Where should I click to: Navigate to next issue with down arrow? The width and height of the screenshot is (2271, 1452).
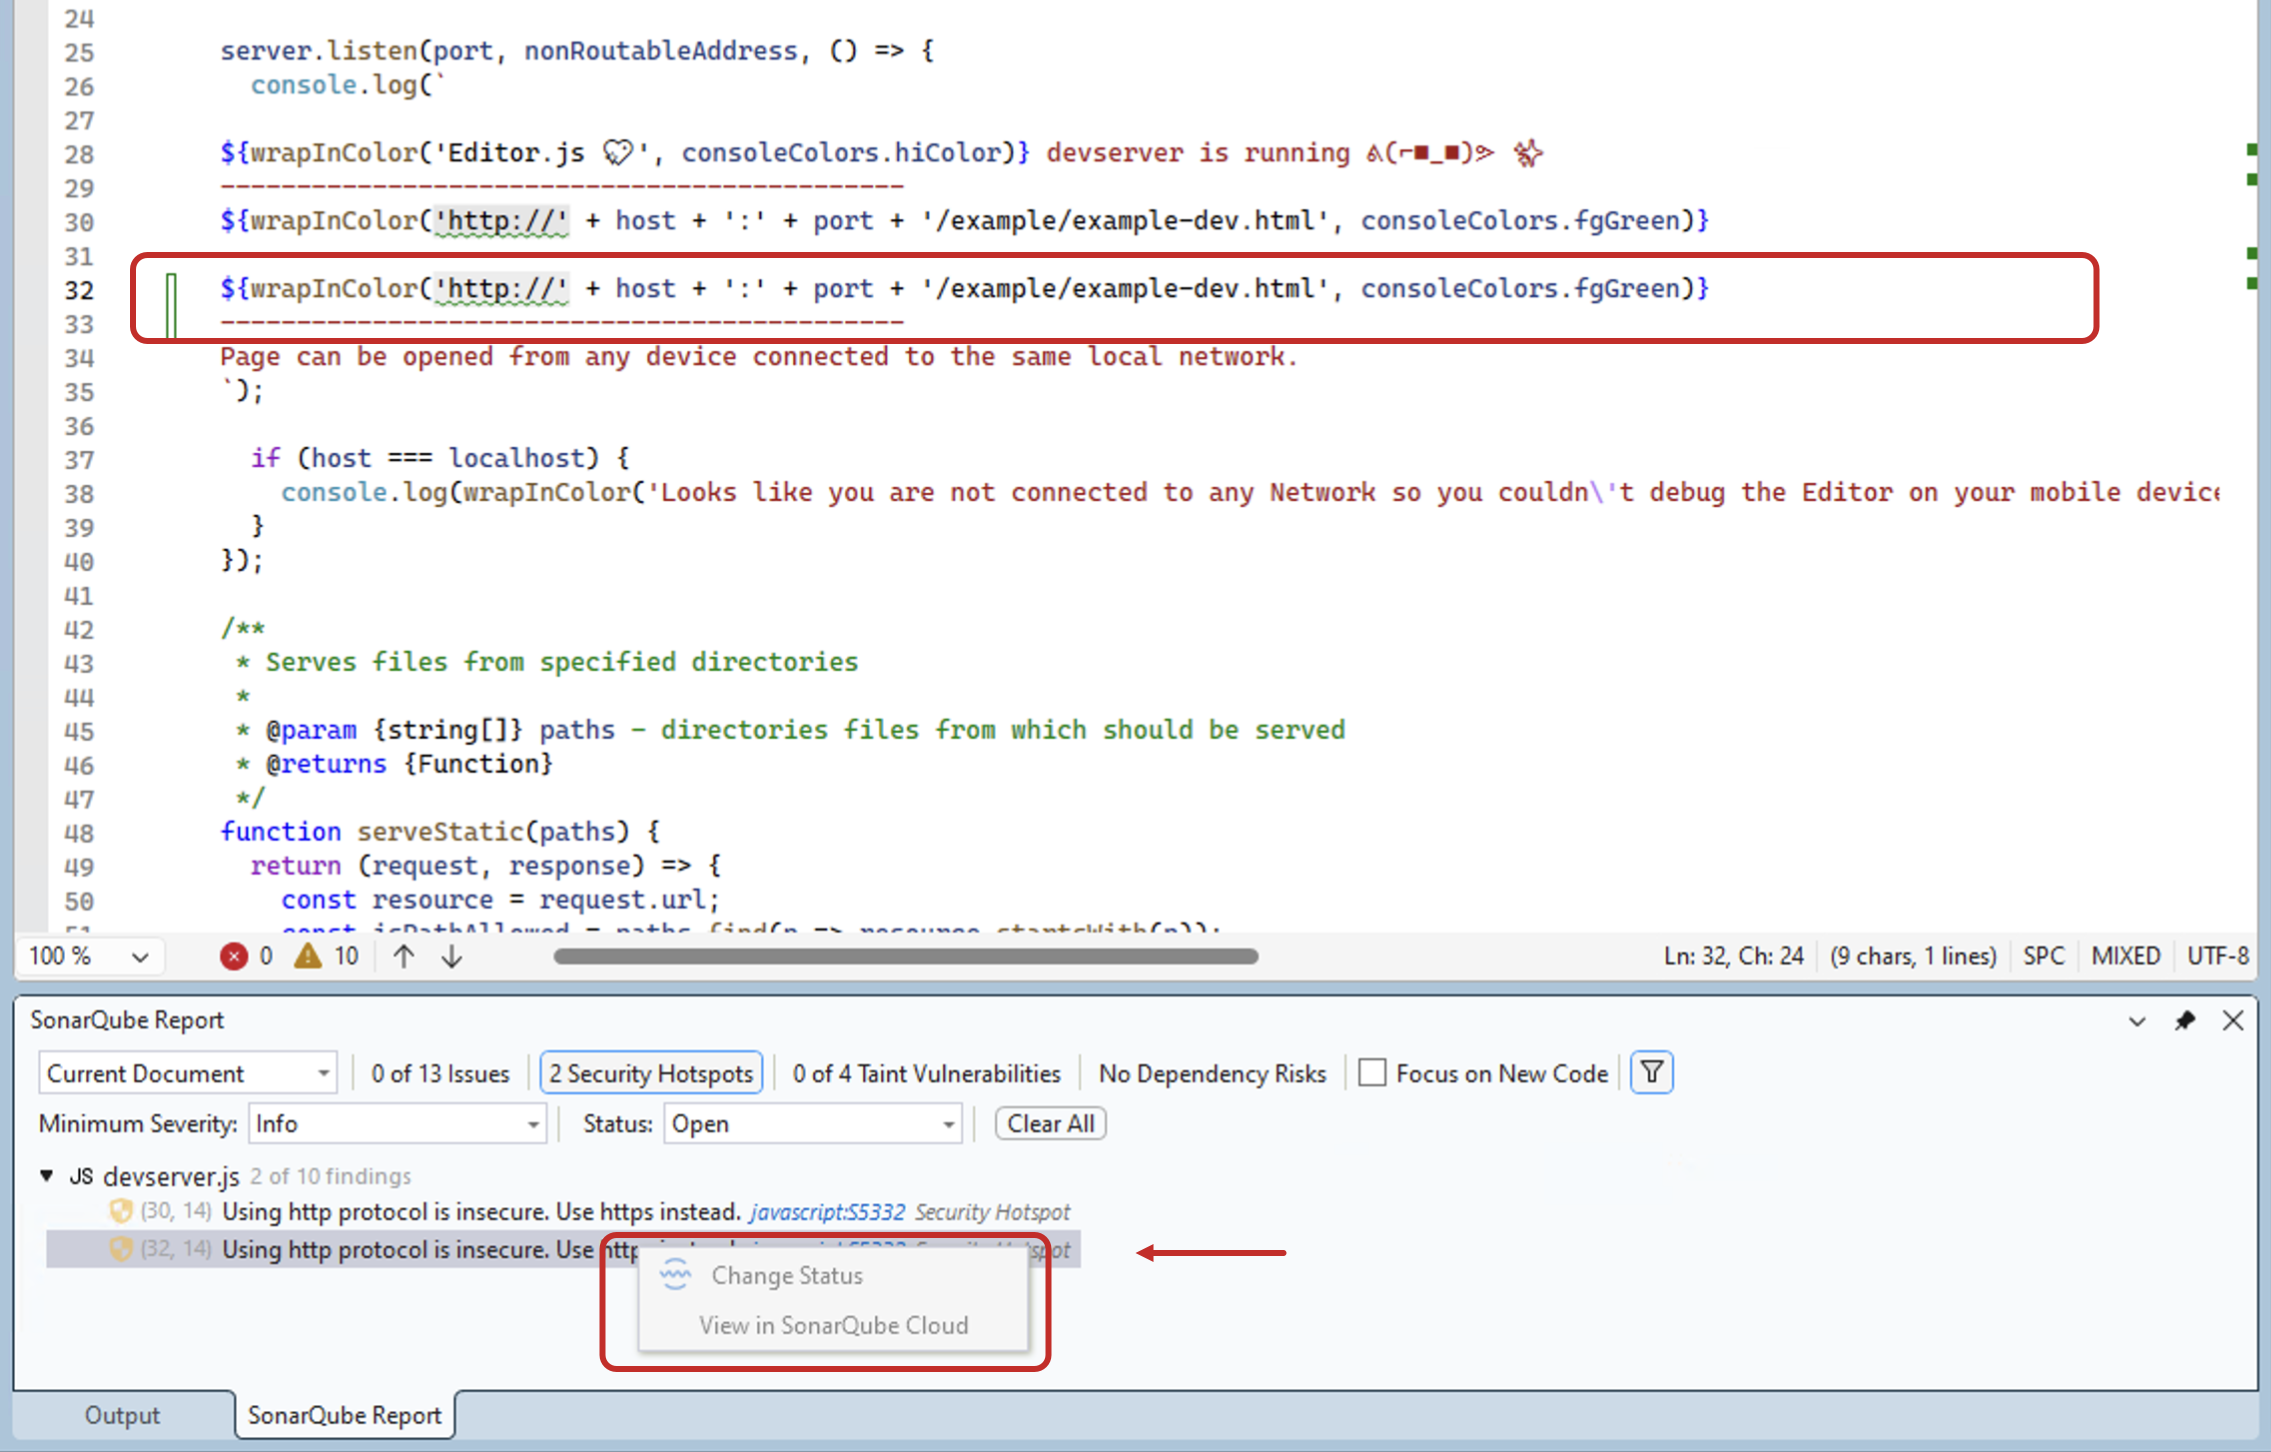(451, 956)
